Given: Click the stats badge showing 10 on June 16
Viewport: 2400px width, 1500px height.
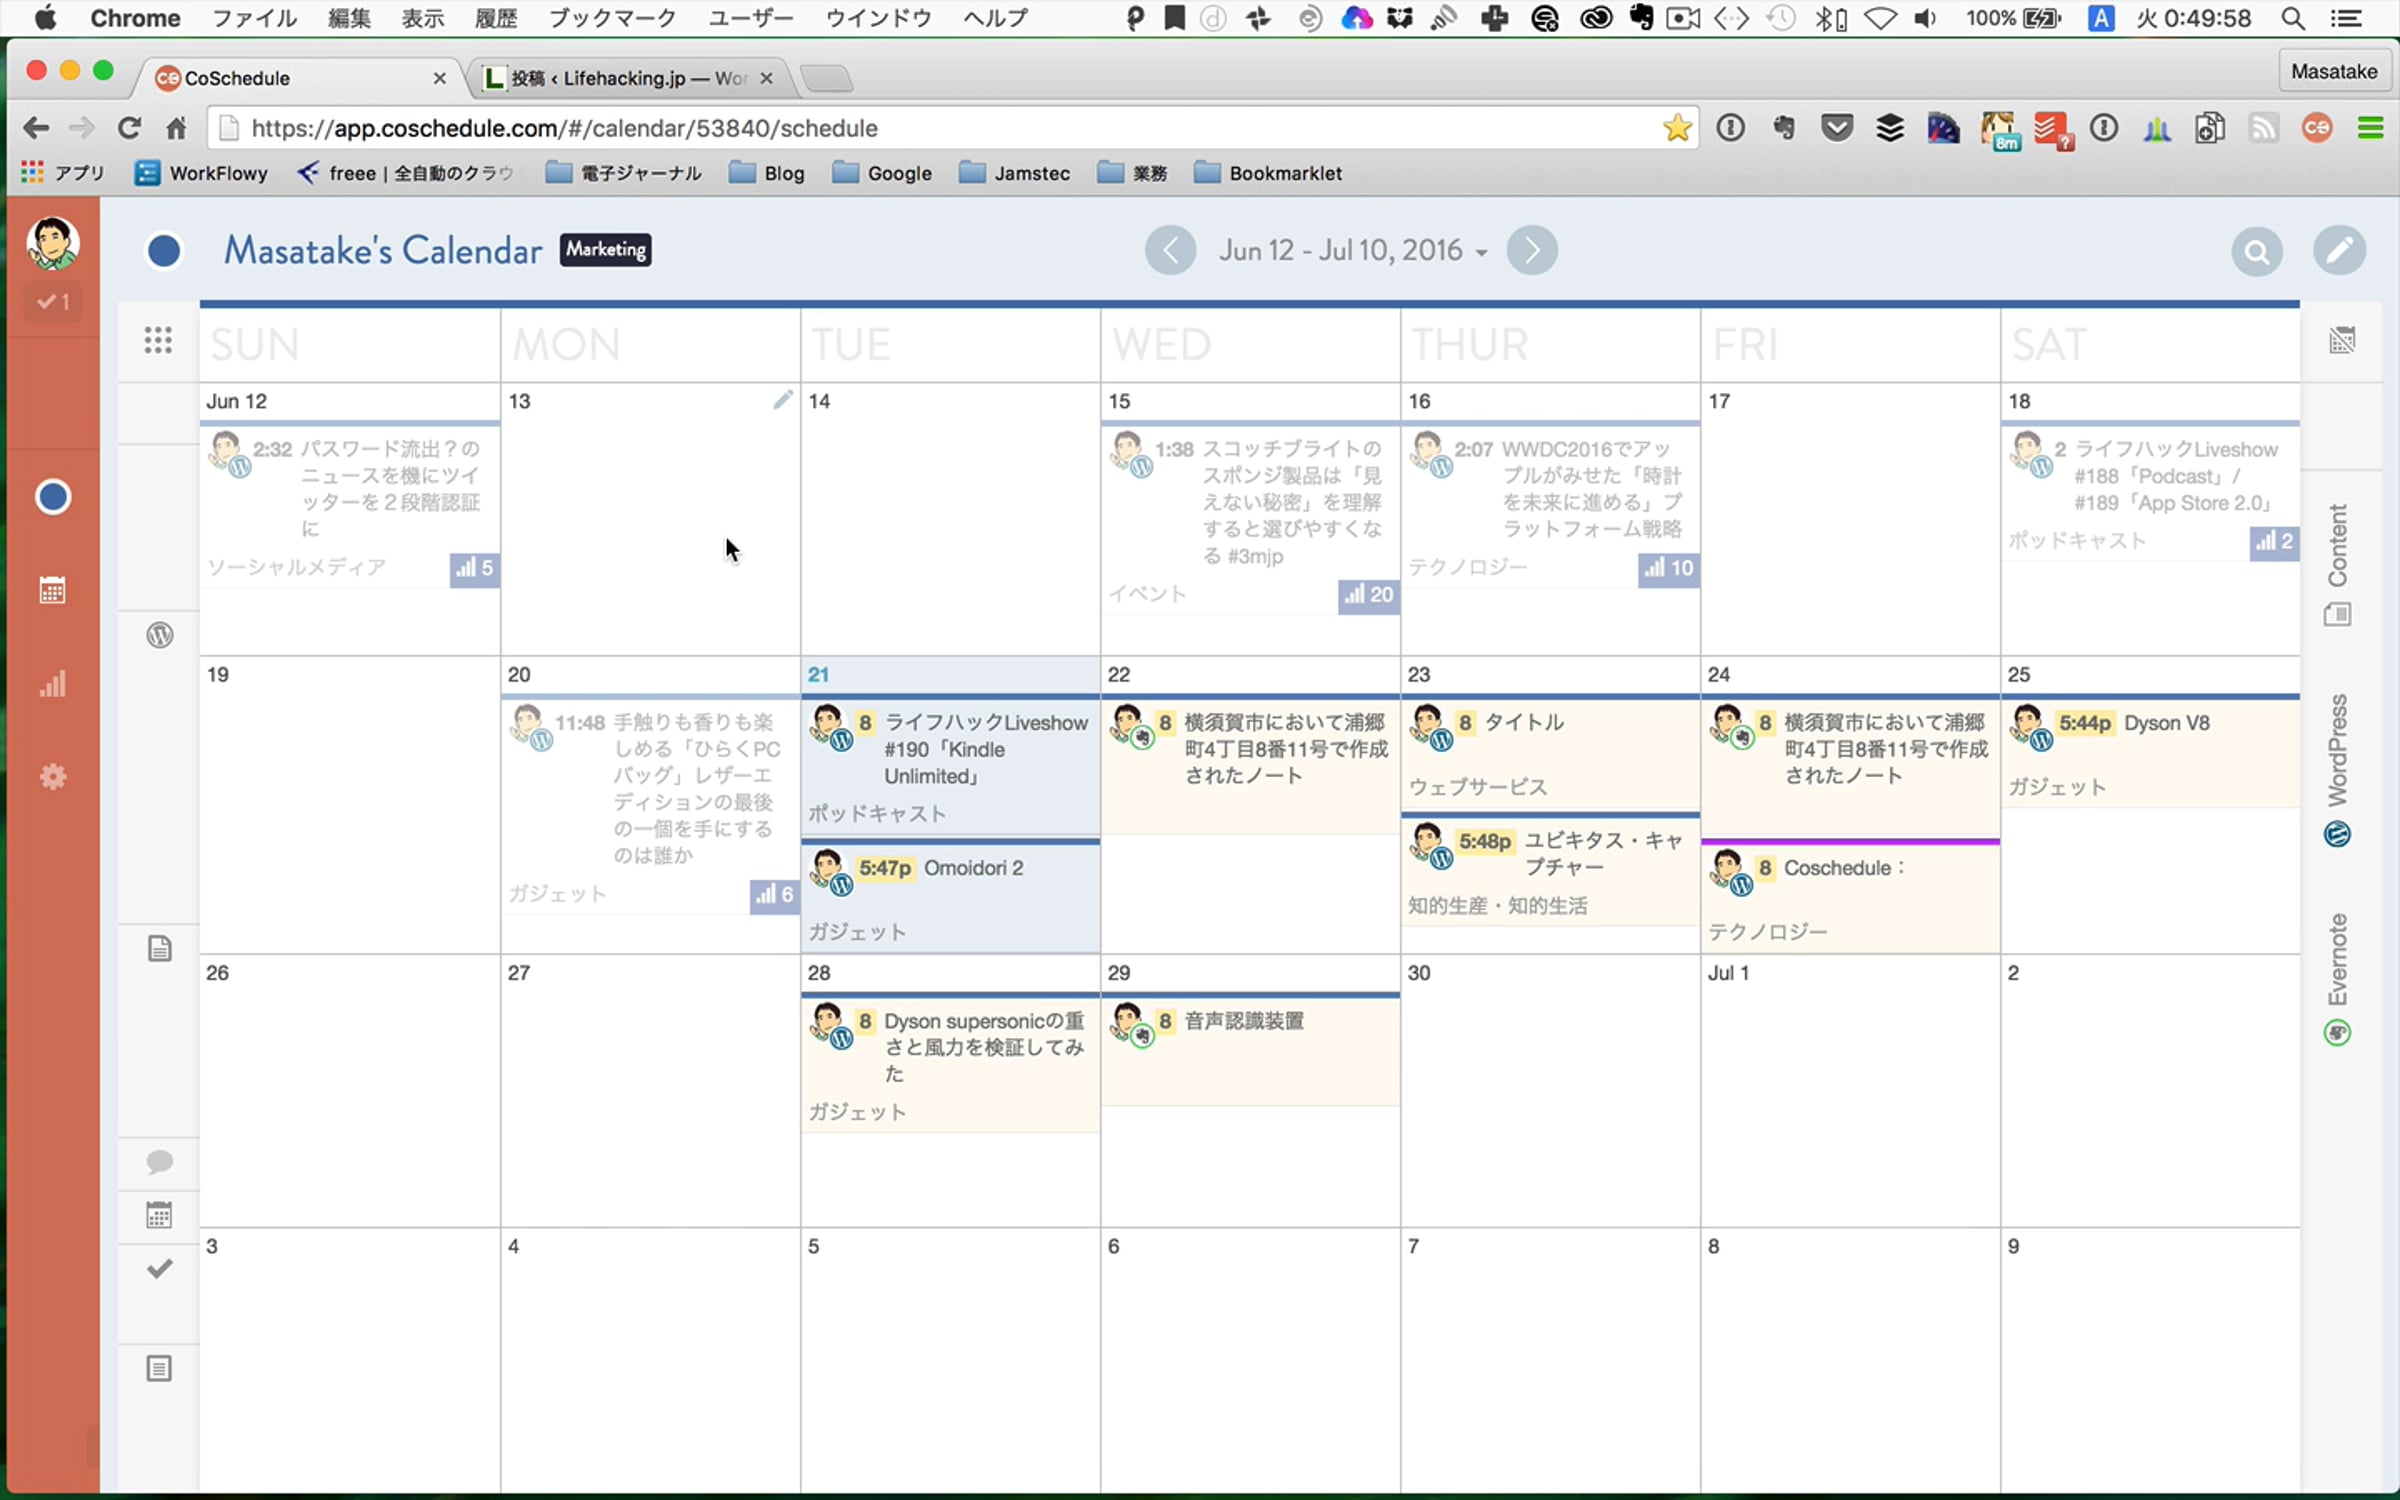Looking at the screenshot, I should 1668,568.
